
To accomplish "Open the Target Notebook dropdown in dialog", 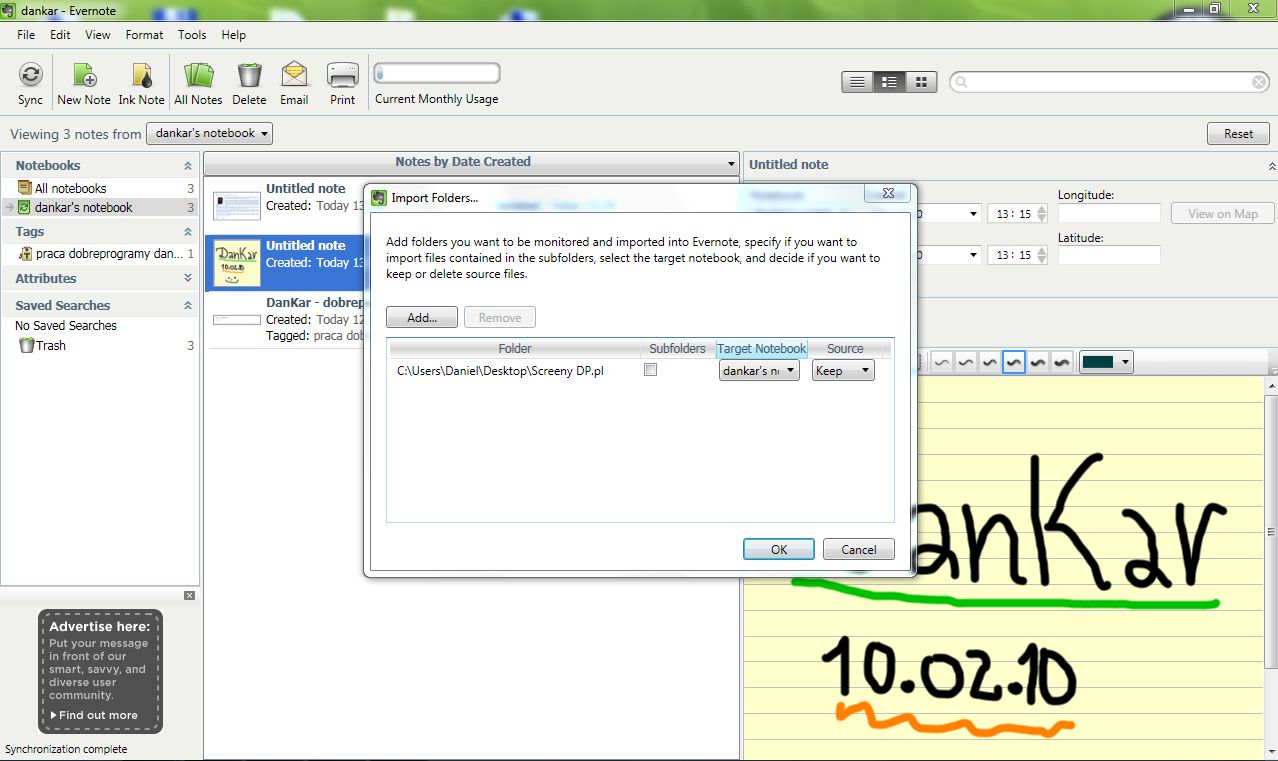I will coord(759,370).
